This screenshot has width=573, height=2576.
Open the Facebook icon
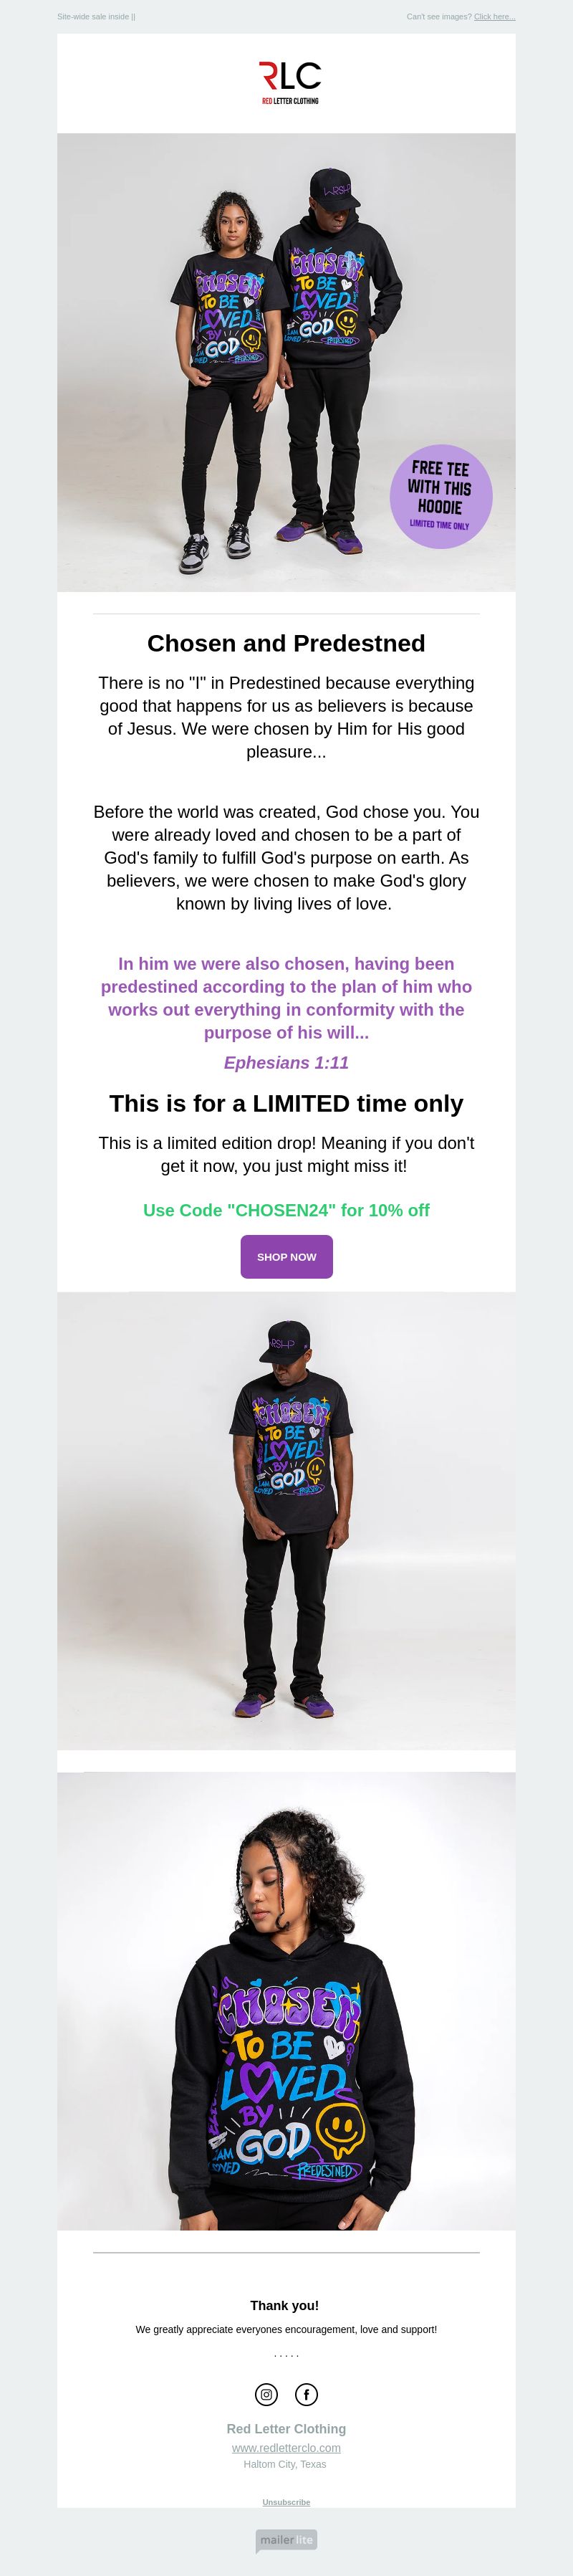click(x=306, y=2393)
